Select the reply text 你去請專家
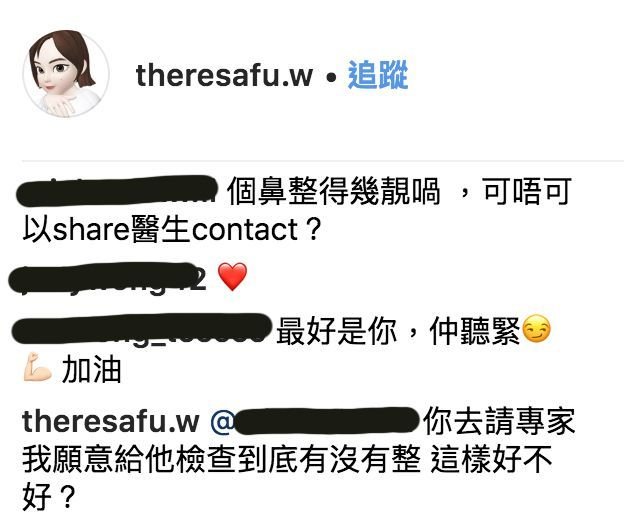This screenshot has height=530, width=624. (499, 421)
